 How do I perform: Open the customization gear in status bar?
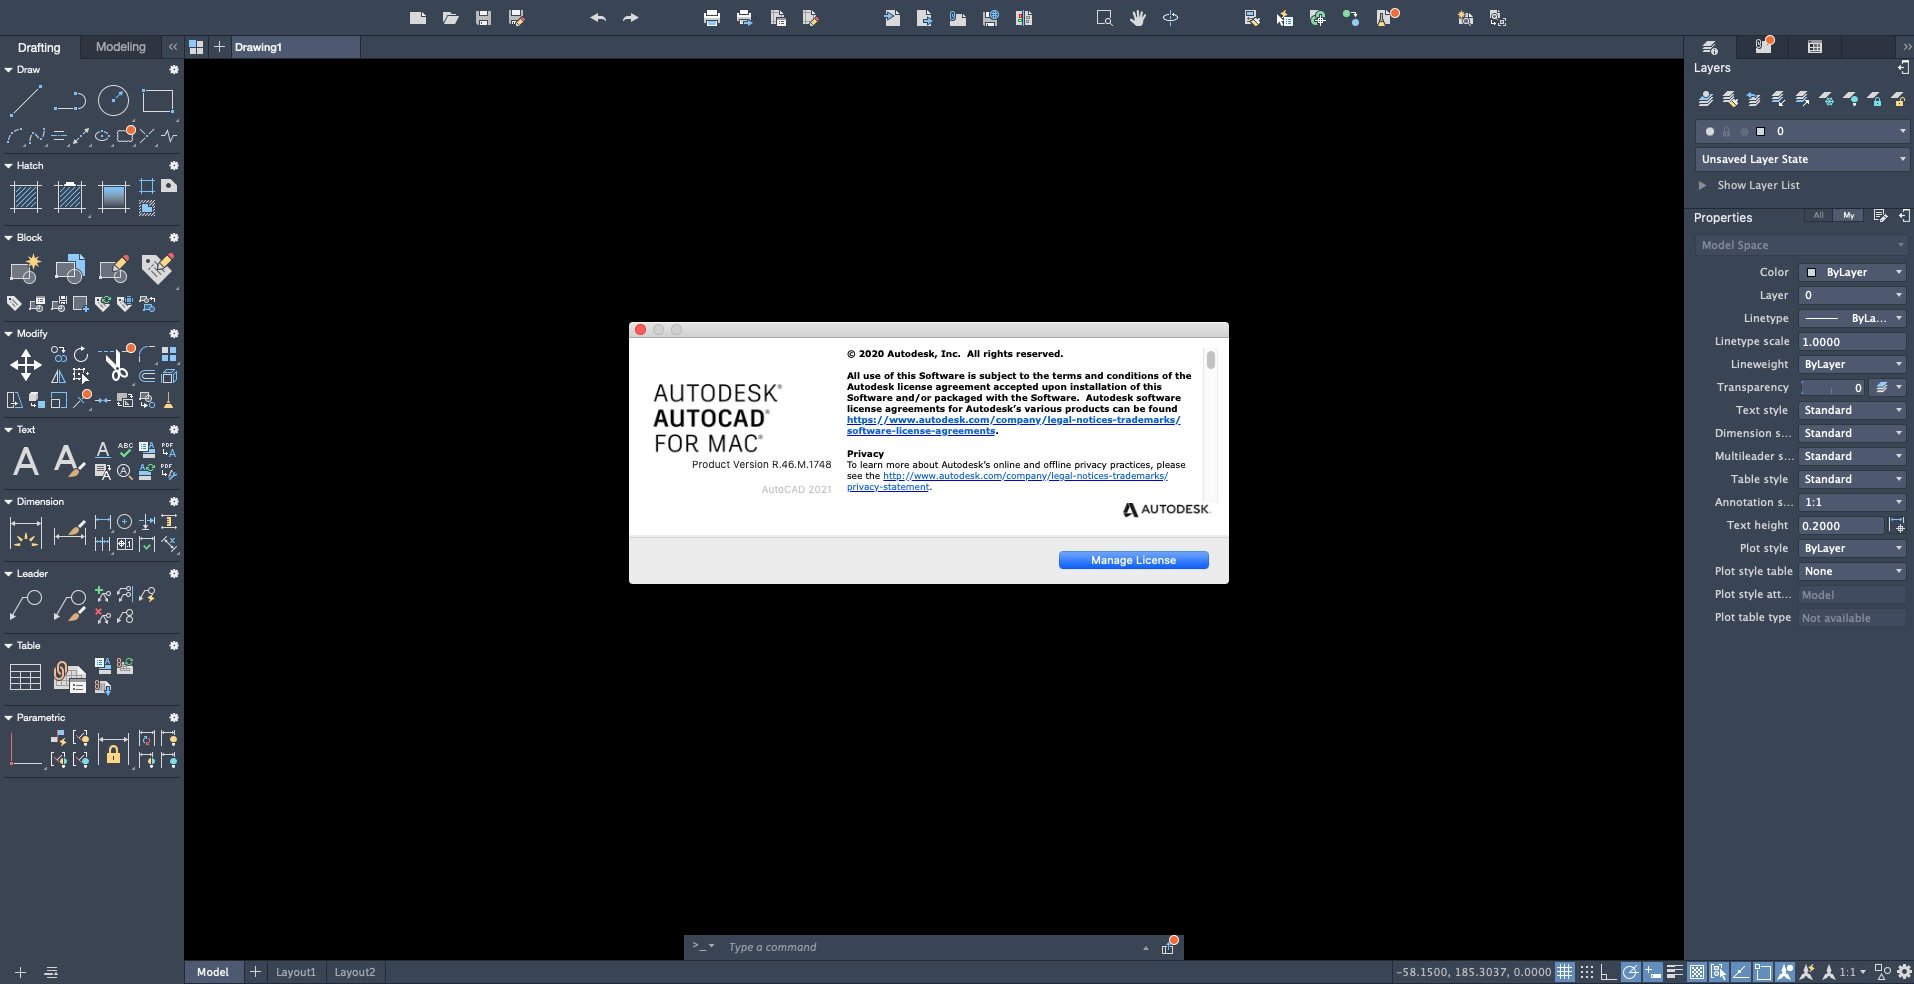[x=1904, y=972]
